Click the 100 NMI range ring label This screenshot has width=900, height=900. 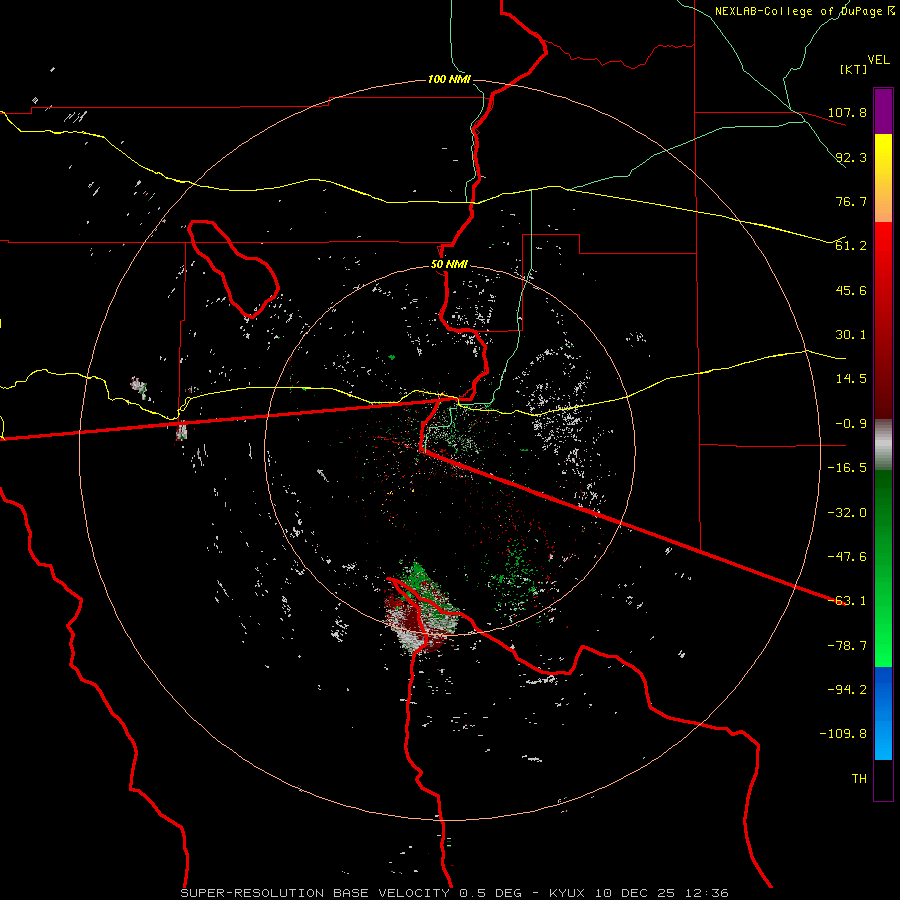[x=449, y=79]
